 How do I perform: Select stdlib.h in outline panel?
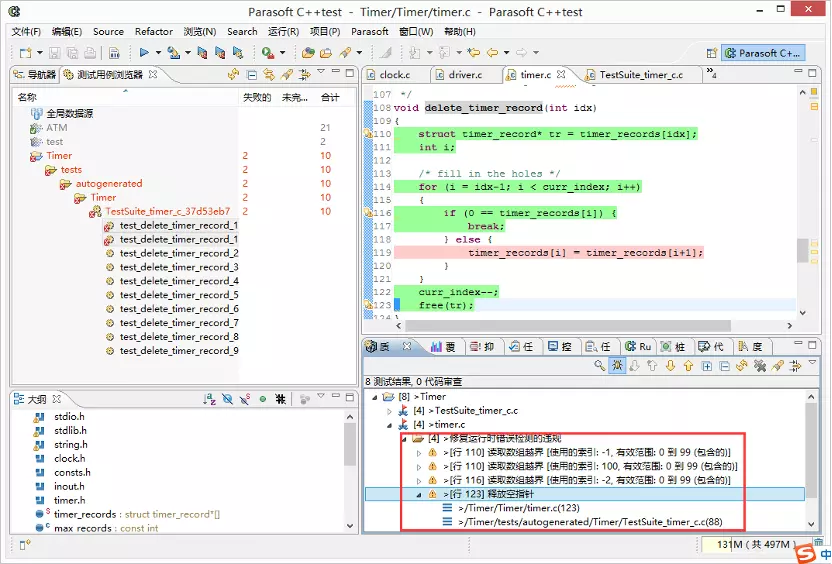71,431
